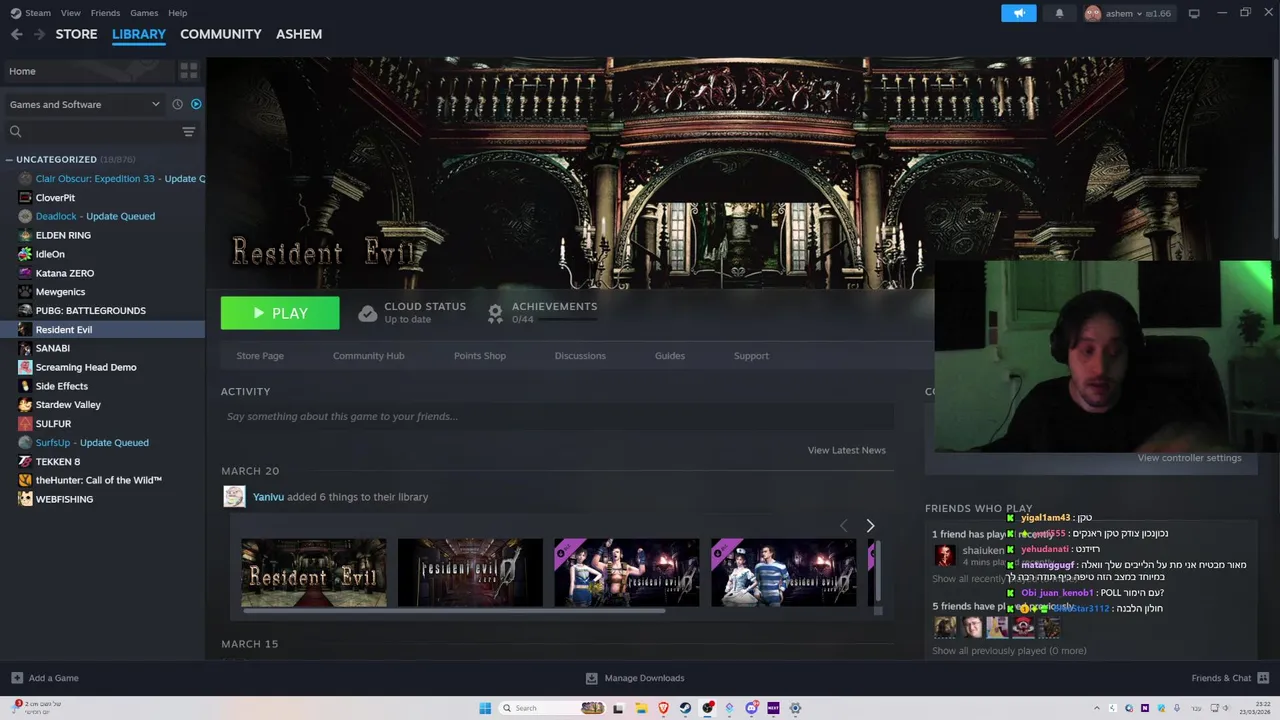Open the ASHEM profile tab
This screenshot has width=1280, height=720.
[299, 34]
